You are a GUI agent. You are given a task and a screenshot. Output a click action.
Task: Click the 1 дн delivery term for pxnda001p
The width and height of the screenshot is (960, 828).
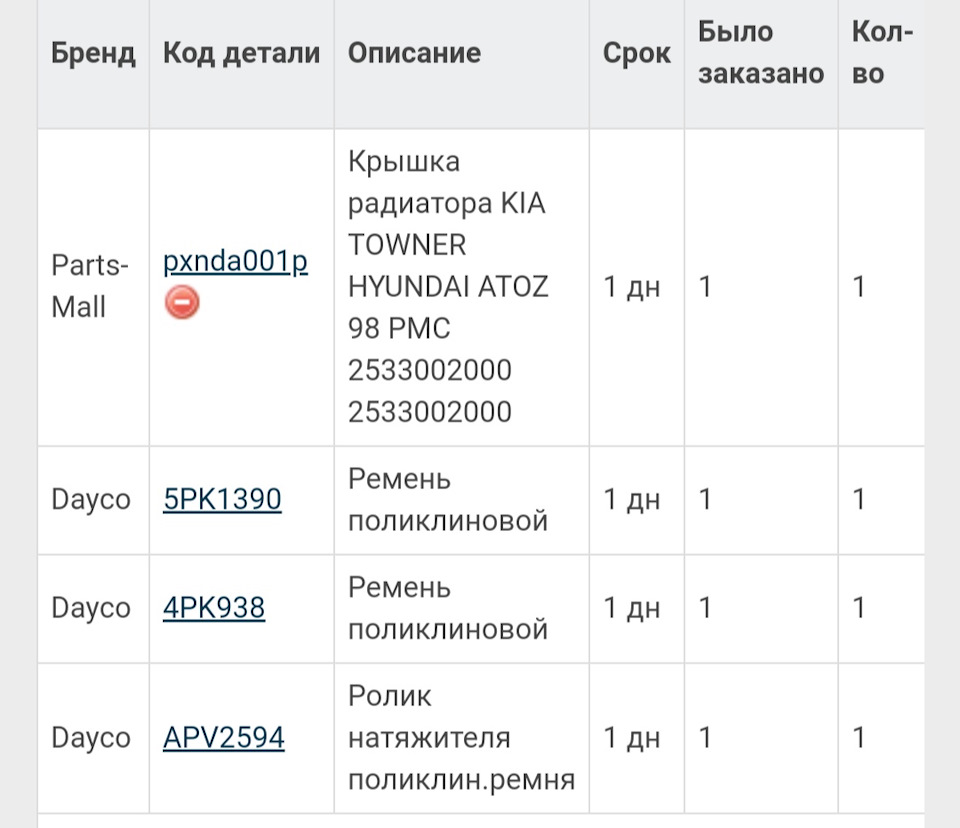[x=632, y=287]
